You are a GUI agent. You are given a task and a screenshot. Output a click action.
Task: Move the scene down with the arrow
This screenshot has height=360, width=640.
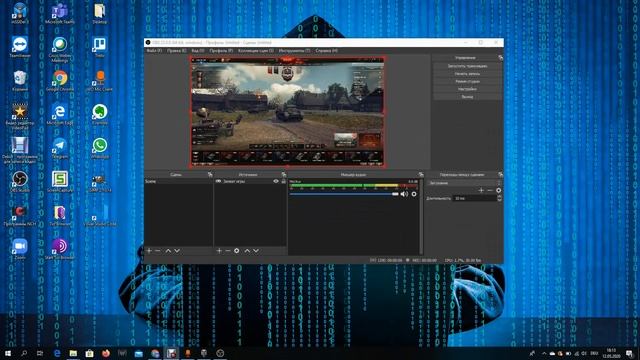point(177,251)
